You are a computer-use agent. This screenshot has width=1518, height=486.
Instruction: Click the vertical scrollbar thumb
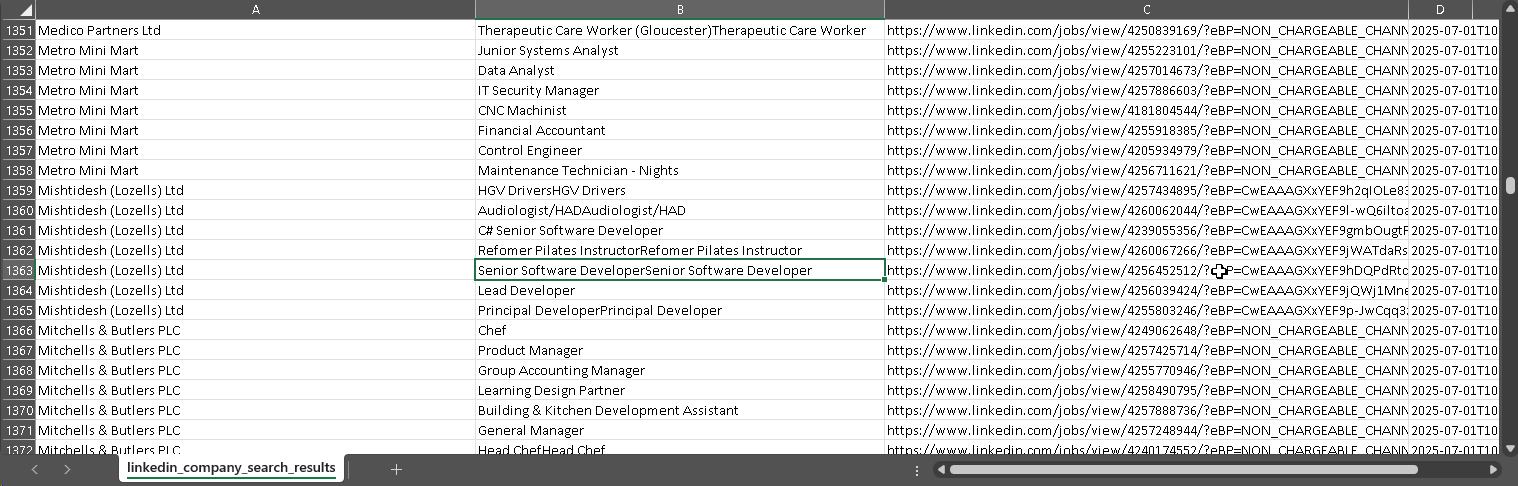click(x=1509, y=186)
